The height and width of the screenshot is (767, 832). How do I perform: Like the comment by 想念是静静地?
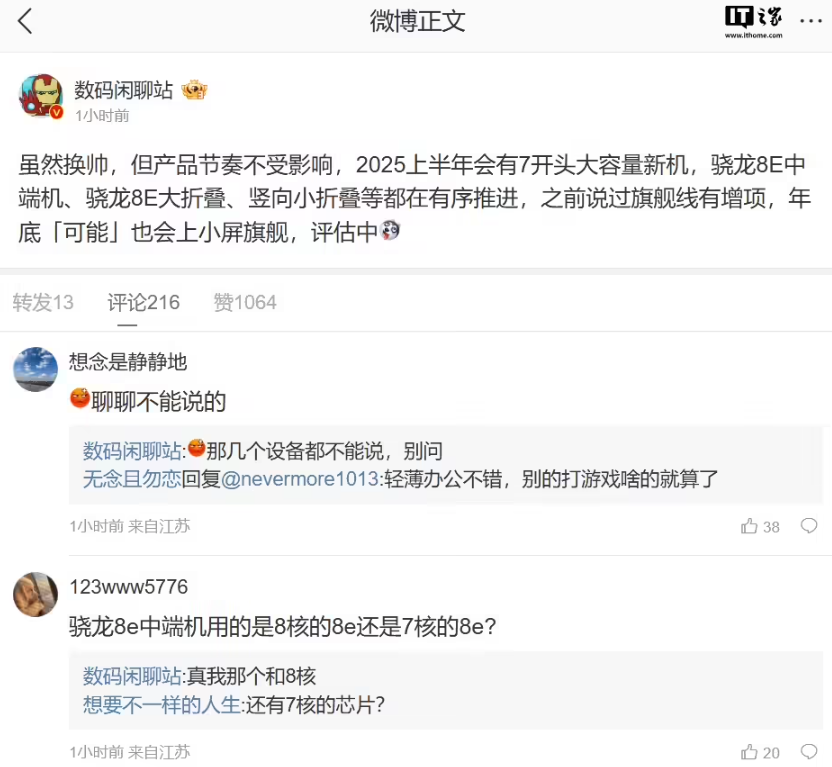[749, 526]
